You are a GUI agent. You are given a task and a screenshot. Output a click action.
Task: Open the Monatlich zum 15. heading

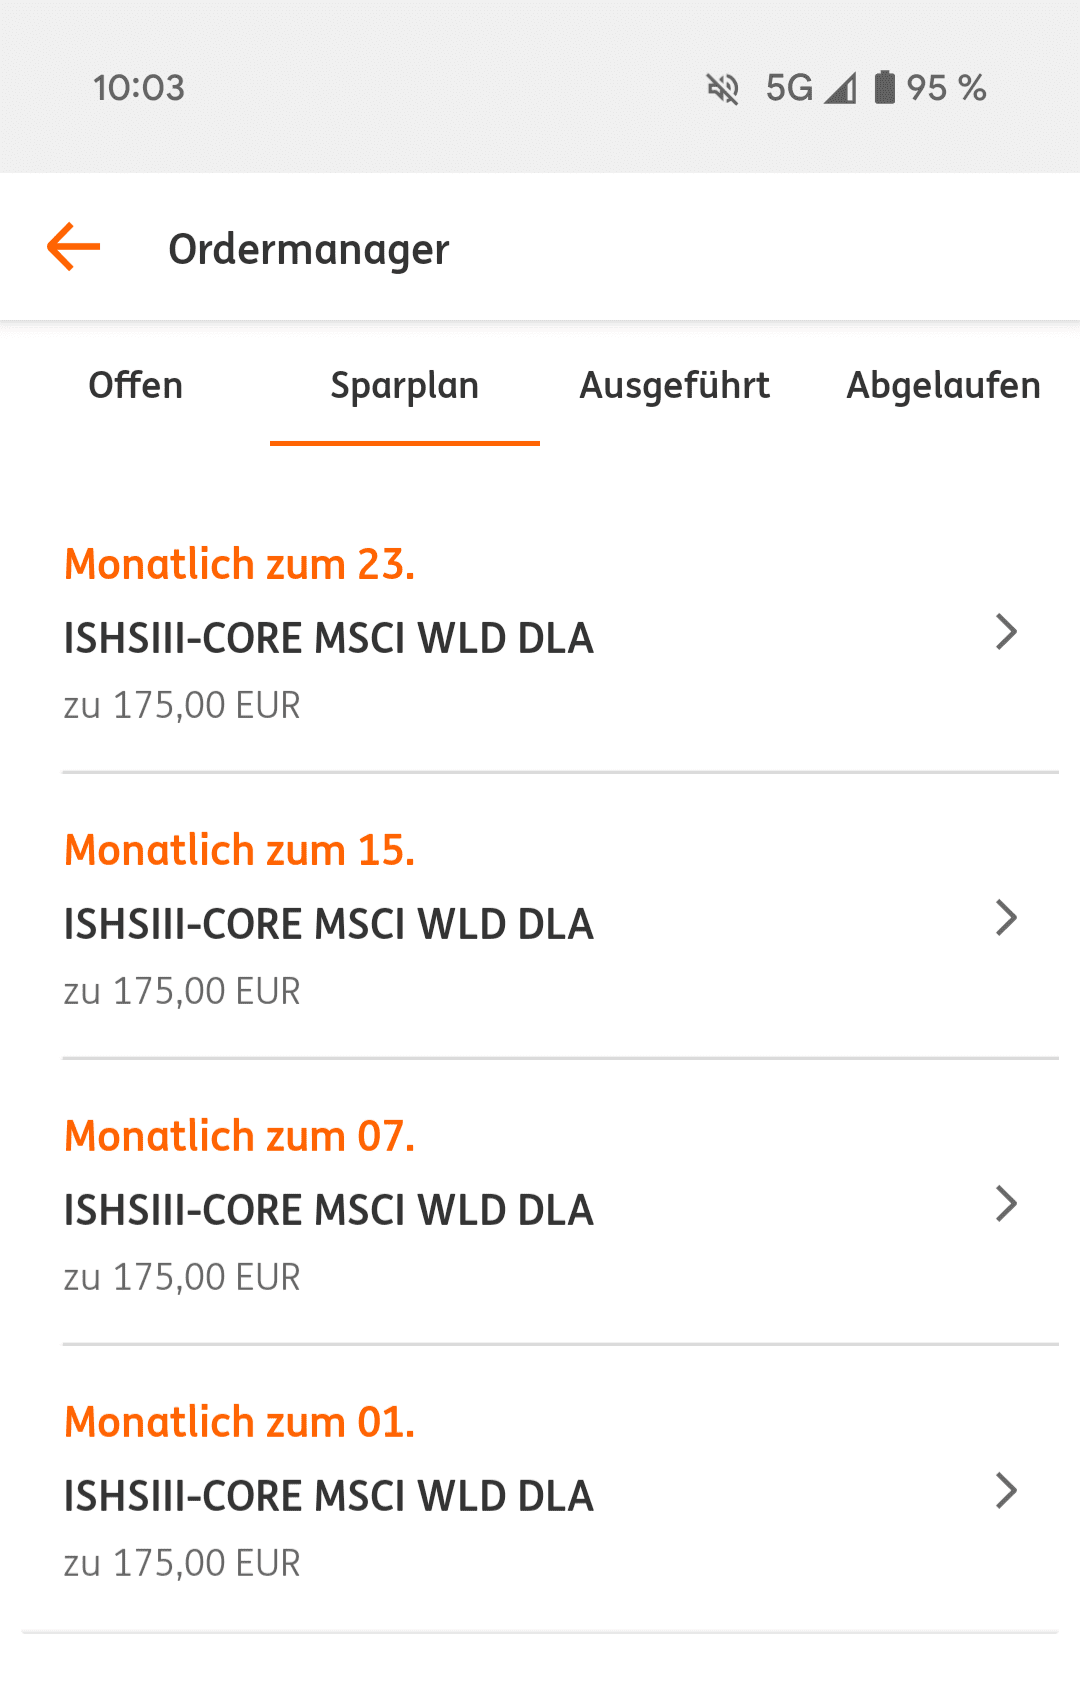coord(240,850)
